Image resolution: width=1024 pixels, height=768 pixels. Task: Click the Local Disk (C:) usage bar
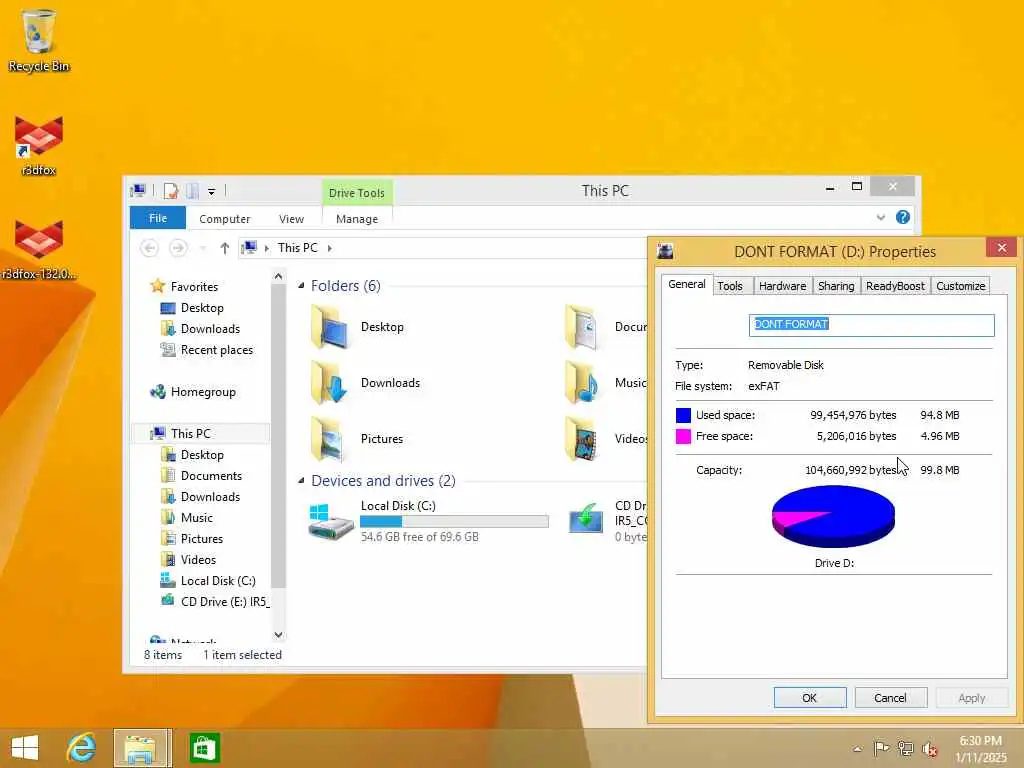click(x=454, y=521)
